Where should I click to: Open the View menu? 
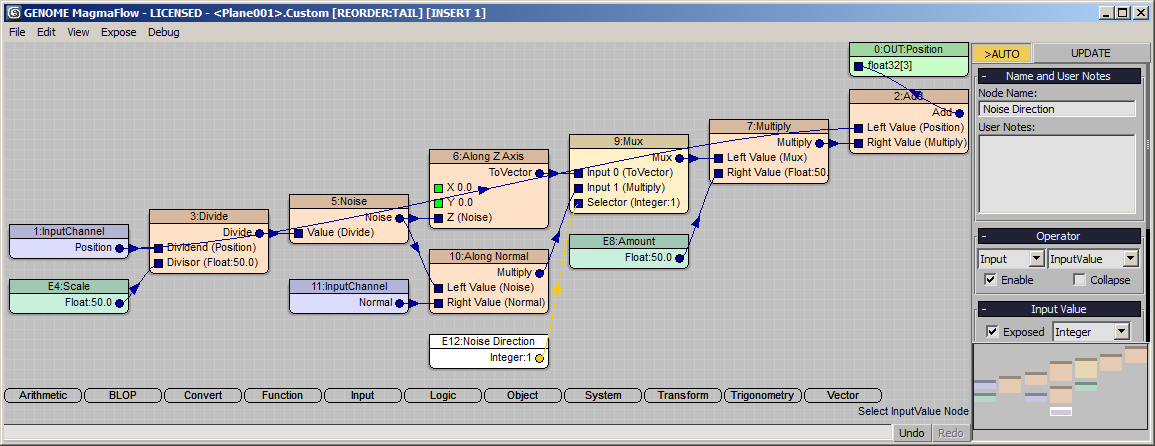coord(78,32)
